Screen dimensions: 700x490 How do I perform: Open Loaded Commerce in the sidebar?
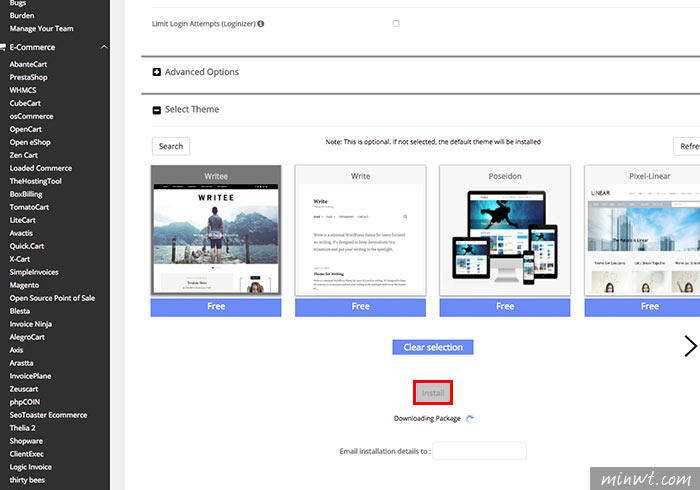pos(41,168)
